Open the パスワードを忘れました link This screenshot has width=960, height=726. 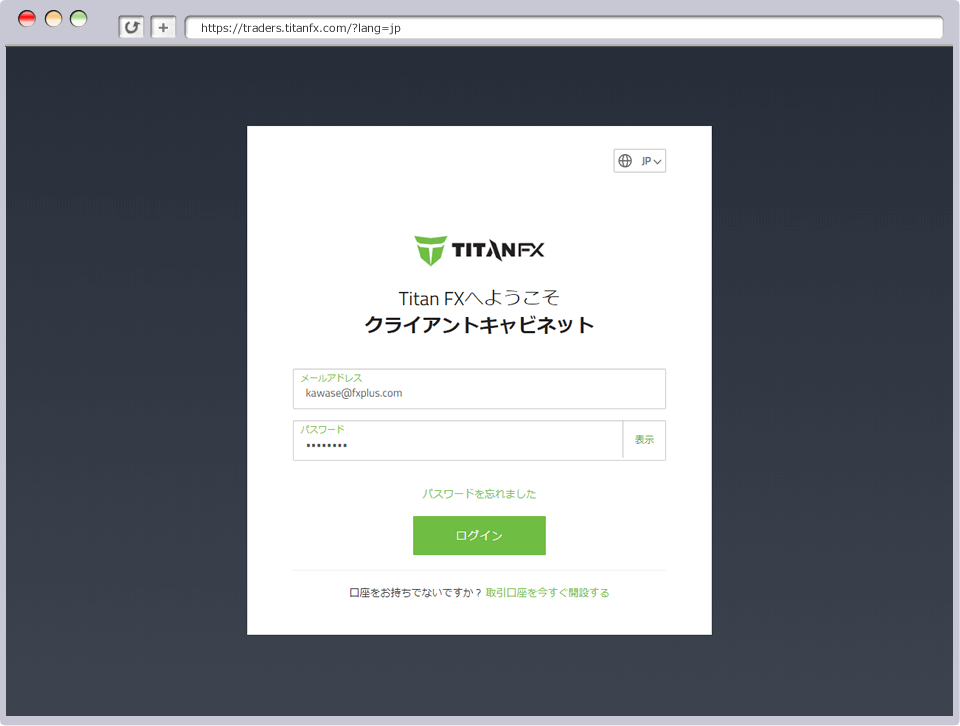tap(479, 493)
